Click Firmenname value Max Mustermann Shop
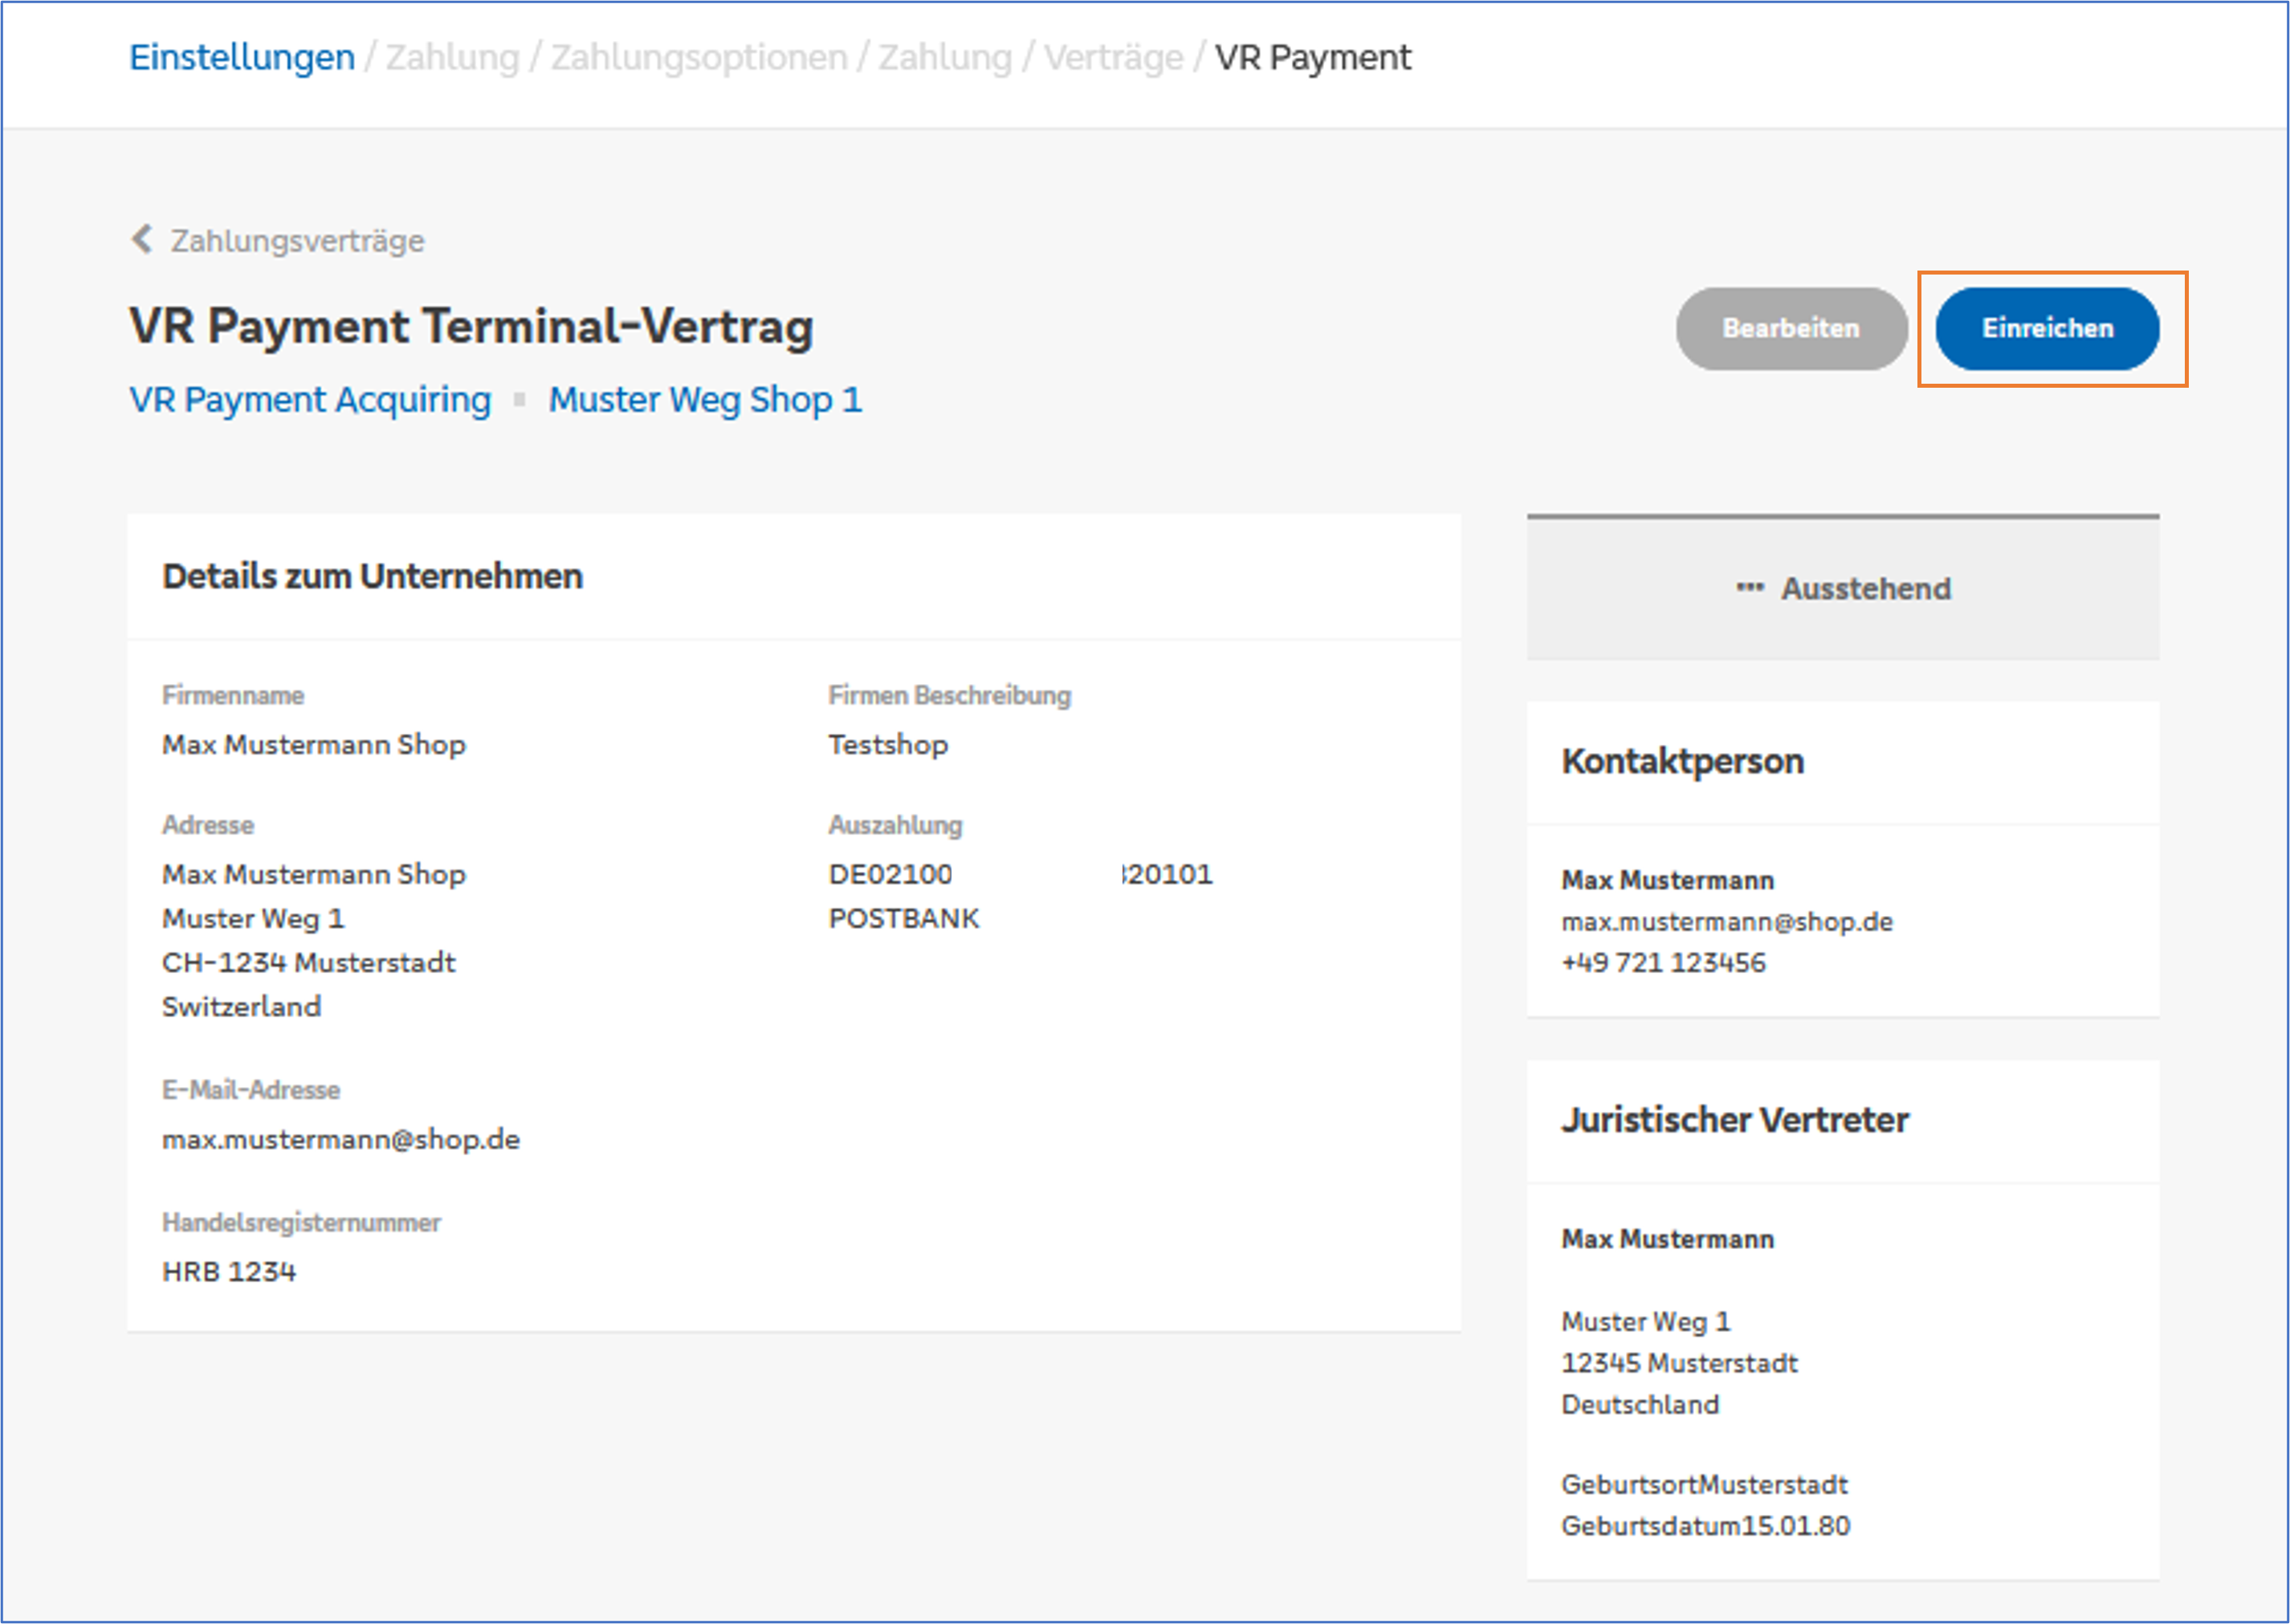The width and height of the screenshot is (2290, 1624). (314, 745)
